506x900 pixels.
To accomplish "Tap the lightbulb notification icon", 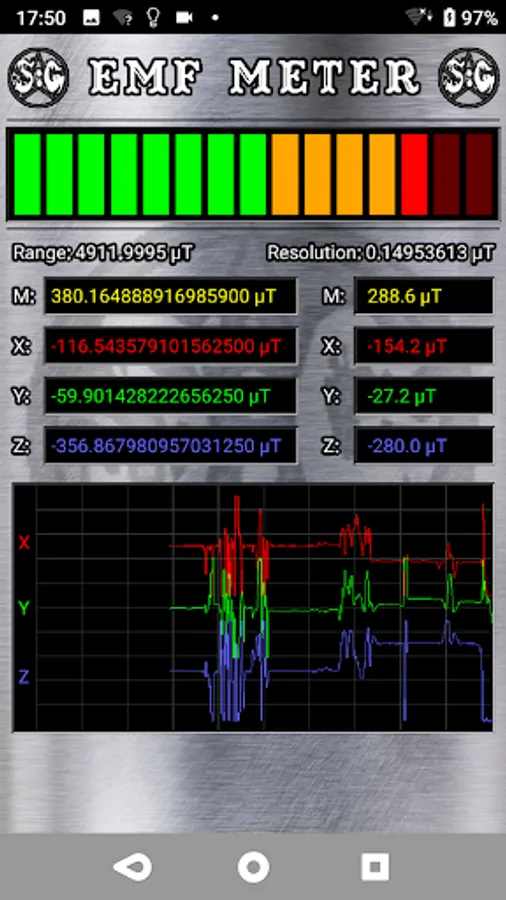I will (153, 17).
